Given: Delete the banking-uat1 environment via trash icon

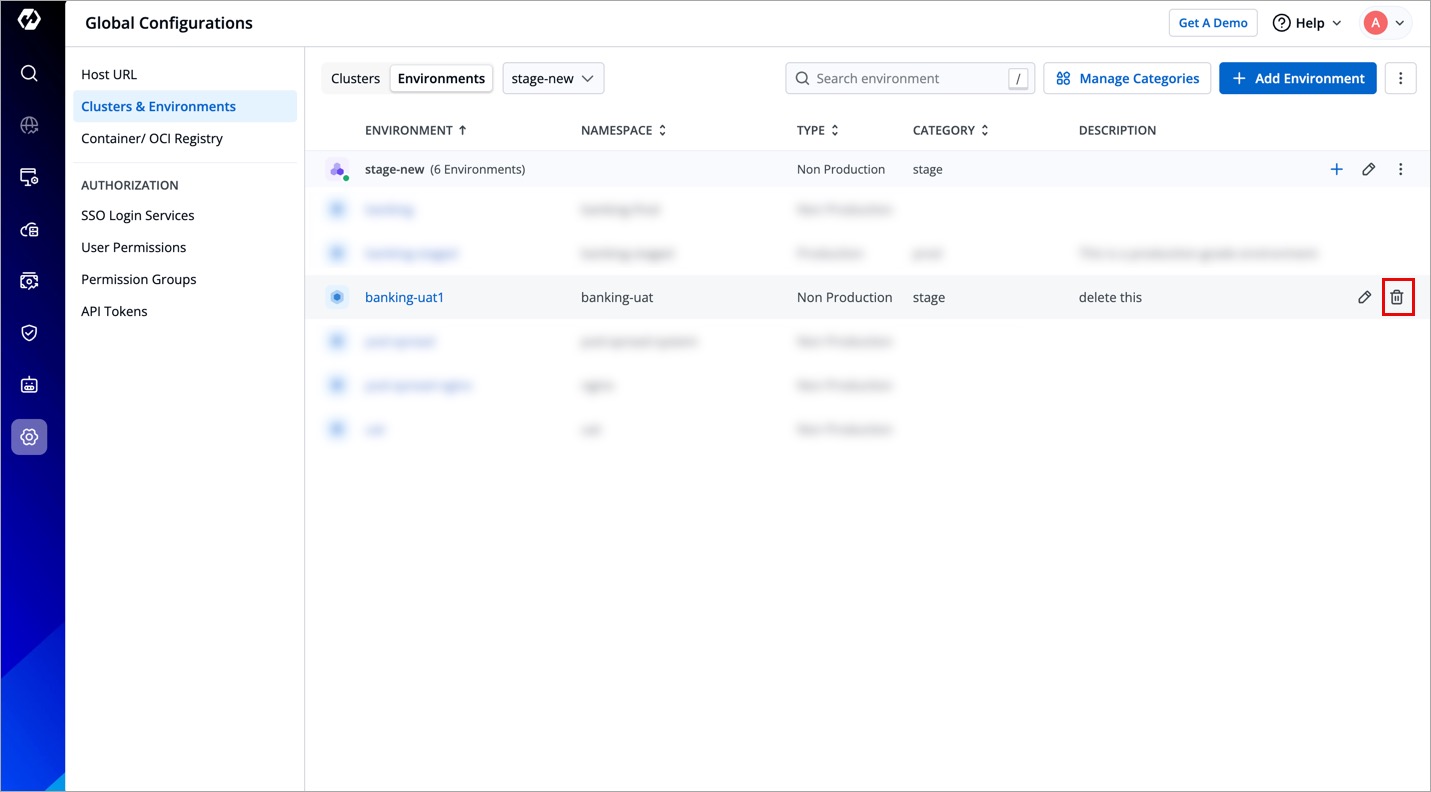Looking at the screenshot, I should 1397,297.
